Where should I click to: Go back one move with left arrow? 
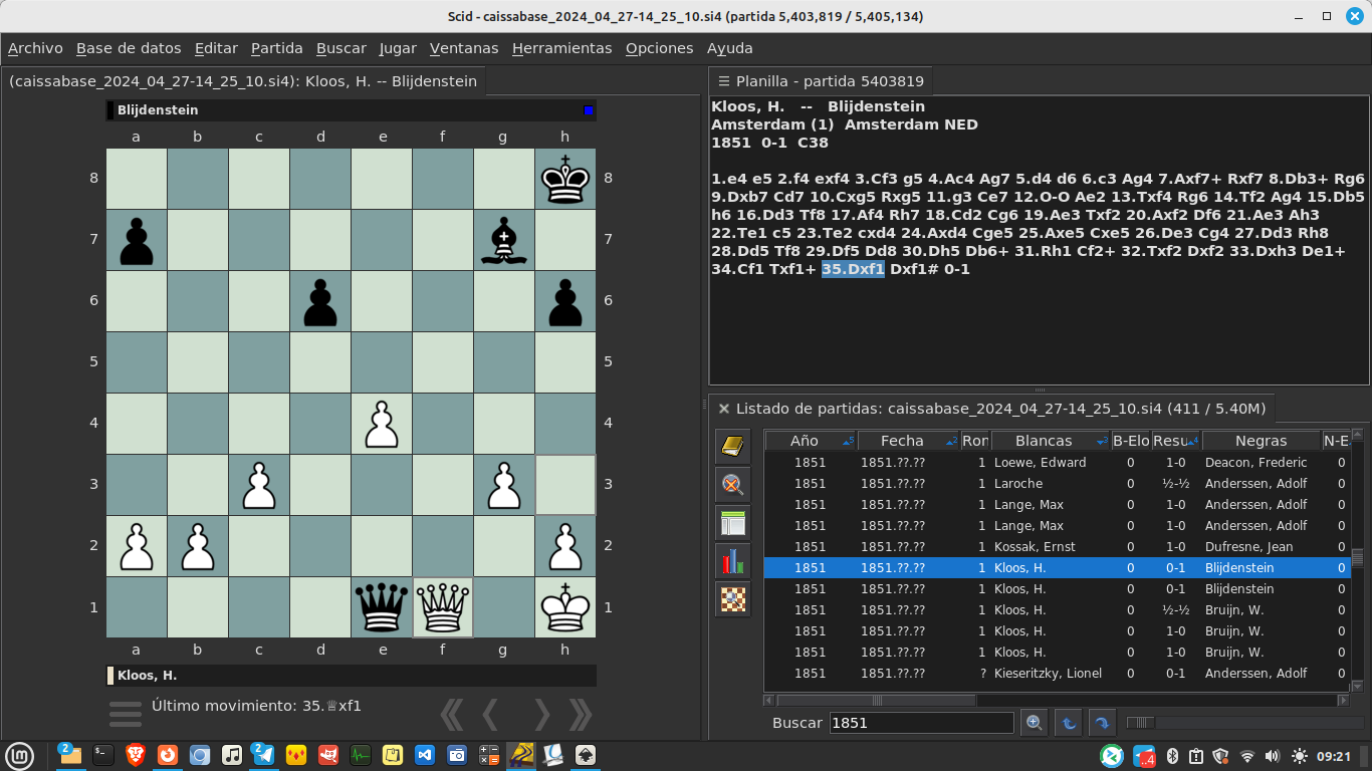(x=491, y=714)
